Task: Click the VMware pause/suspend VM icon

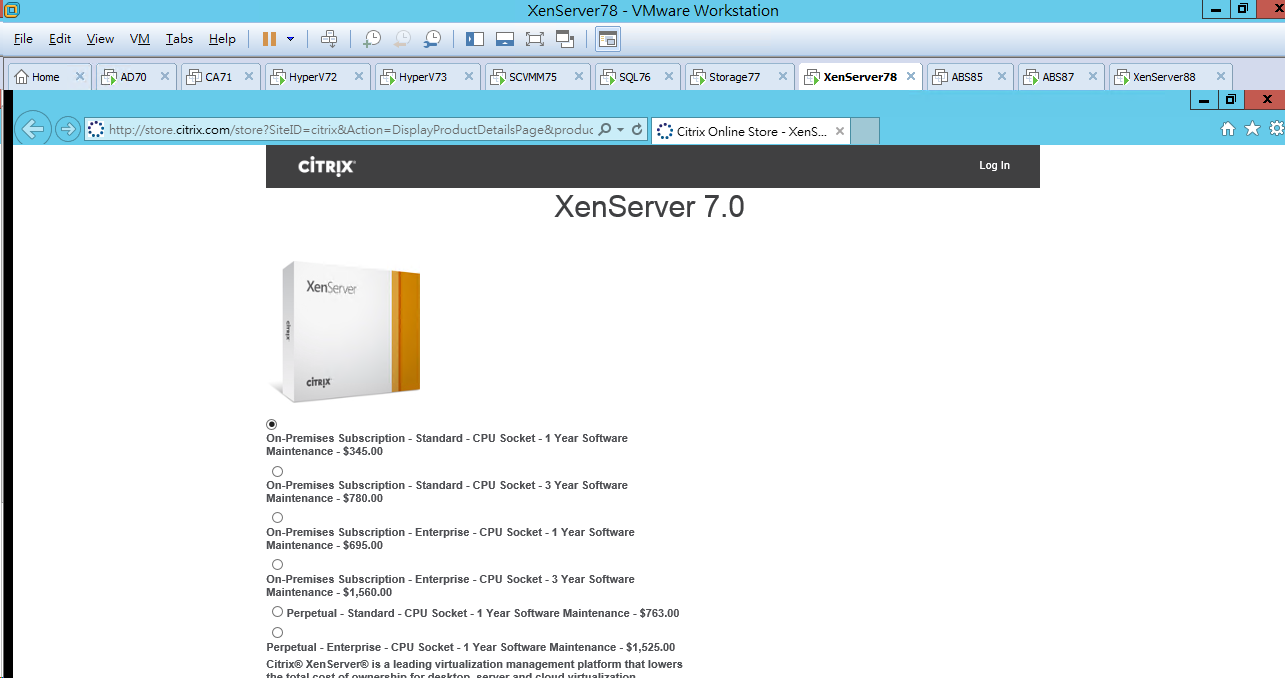Action: click(x=269, y=39)
